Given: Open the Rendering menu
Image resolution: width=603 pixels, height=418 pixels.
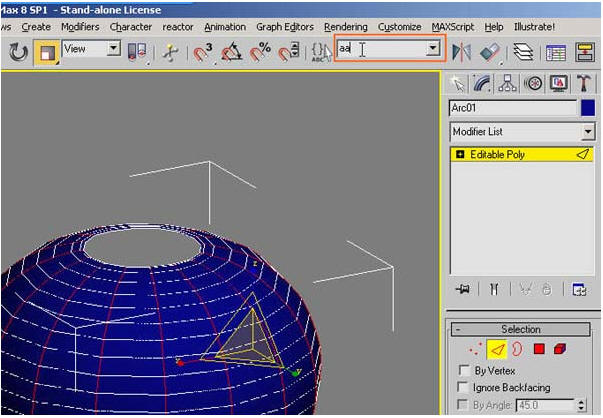Looking at the screenshot, I should (346, 27).
